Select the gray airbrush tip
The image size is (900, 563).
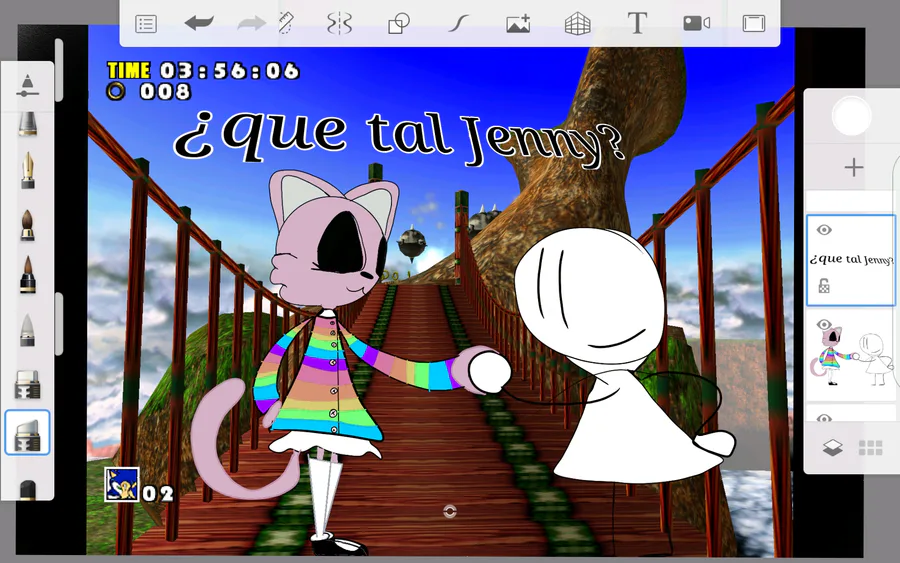pyautogui.click(x=28, y=330)
